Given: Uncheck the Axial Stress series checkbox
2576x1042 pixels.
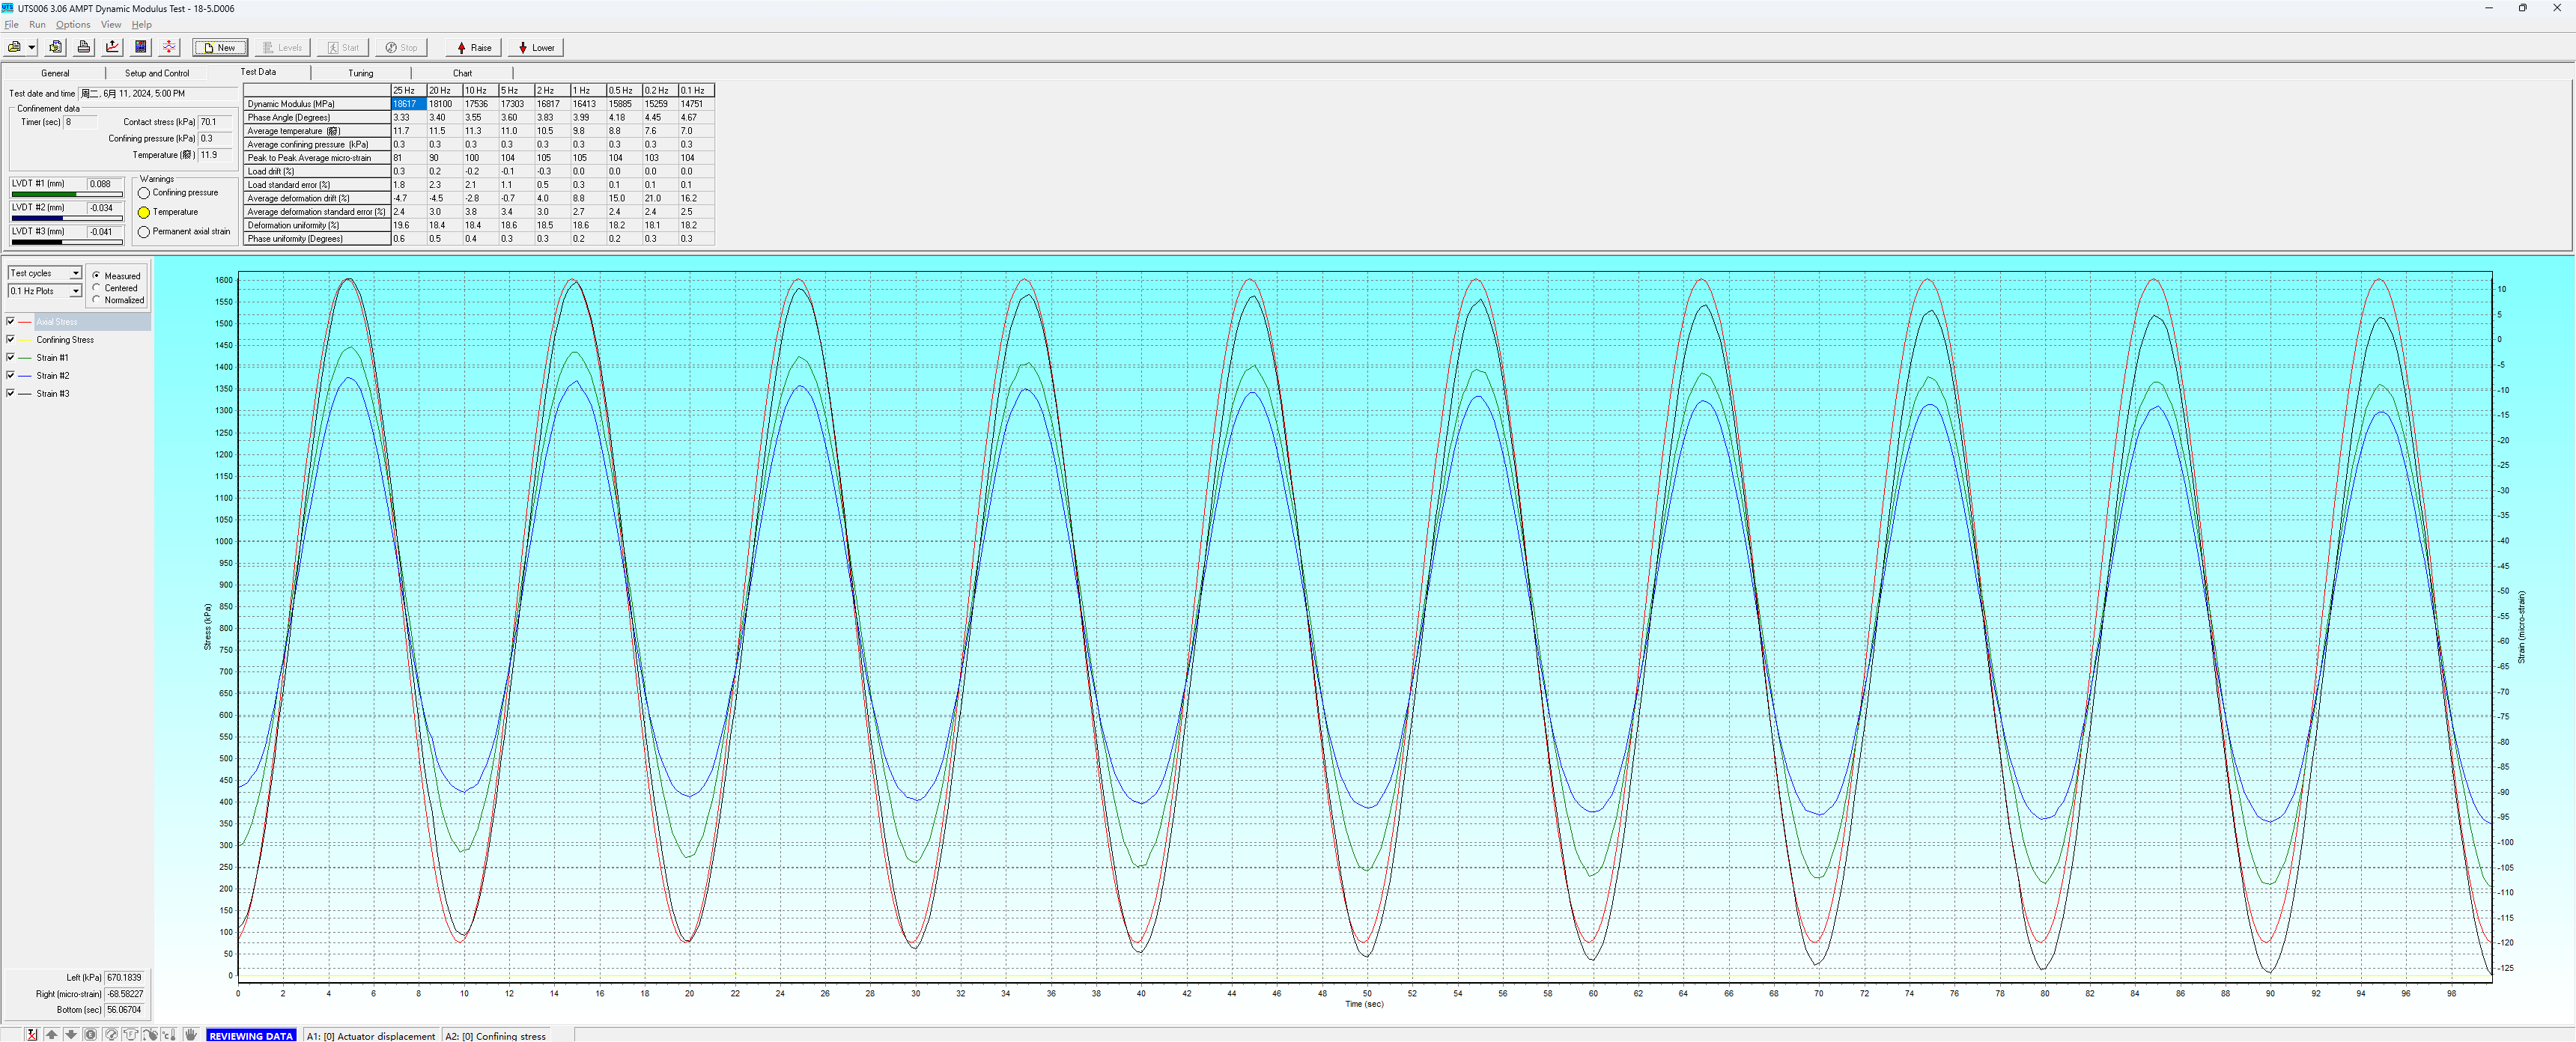Looking at the screenshot, I should [10, 321].
